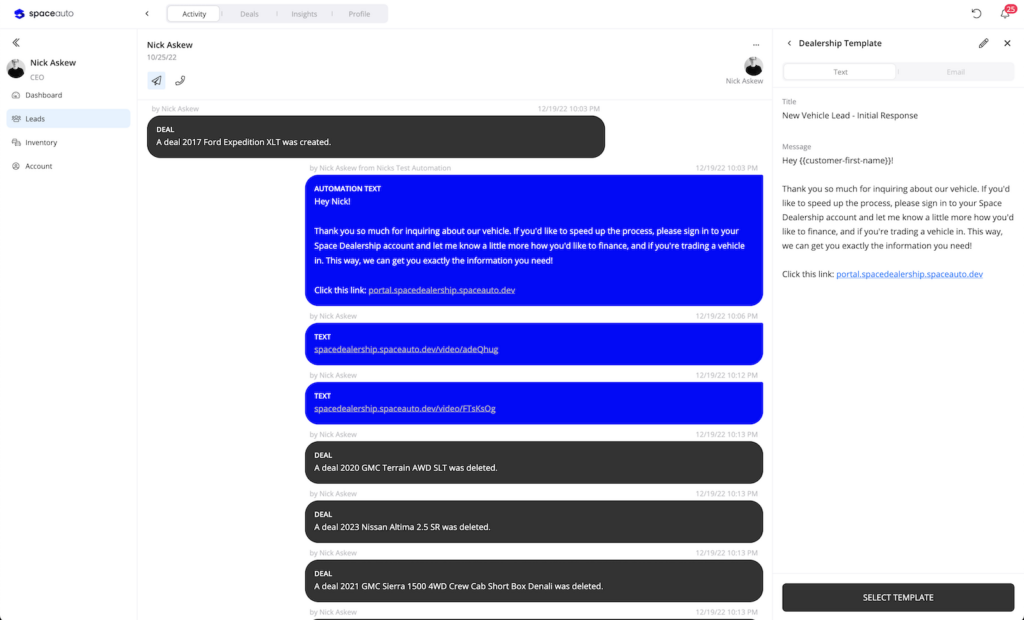Click the SELECT TEMPLATE button
Viewport: 1024px width, 620px height.
coord(897,597)
